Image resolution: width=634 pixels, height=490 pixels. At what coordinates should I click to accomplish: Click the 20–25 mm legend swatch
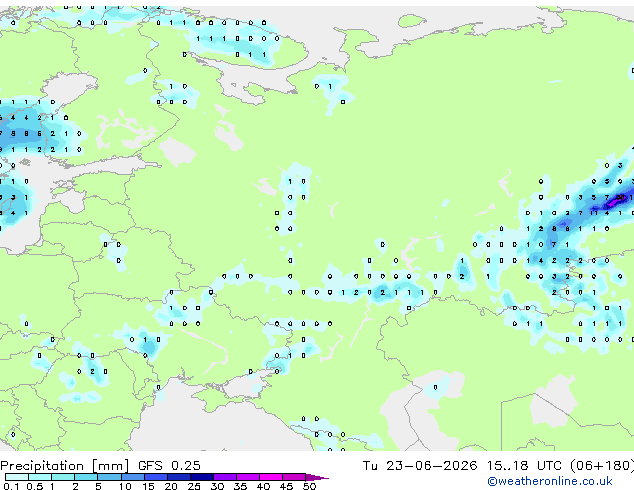coord(179,477)
